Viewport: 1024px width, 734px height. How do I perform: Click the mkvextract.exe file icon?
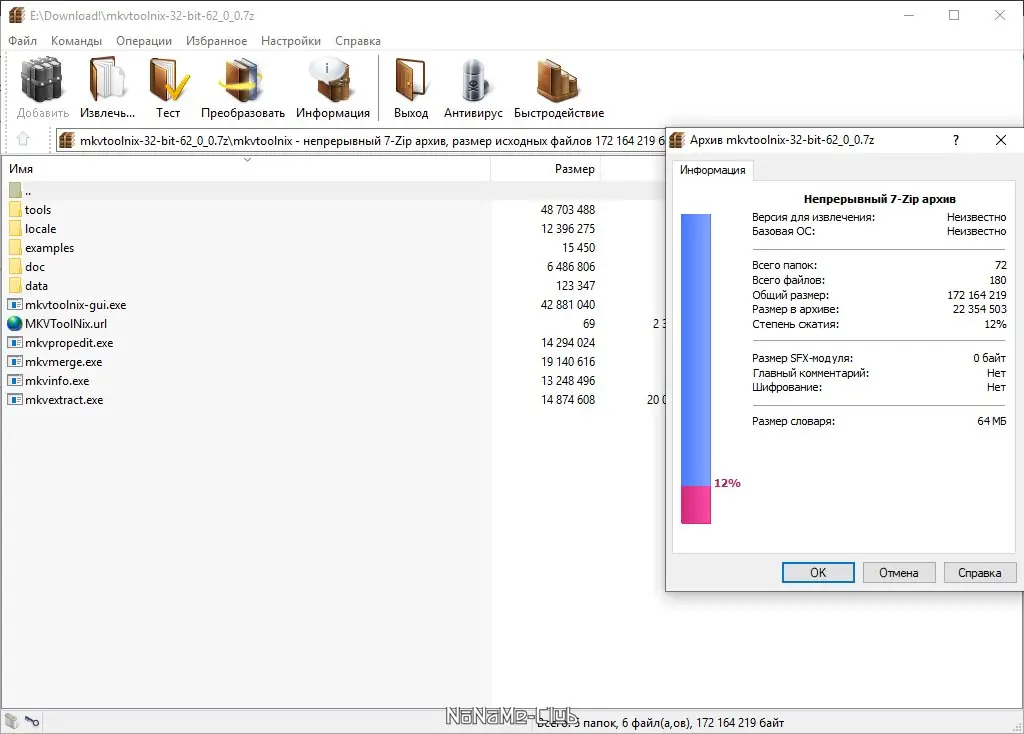coord(15,399)
